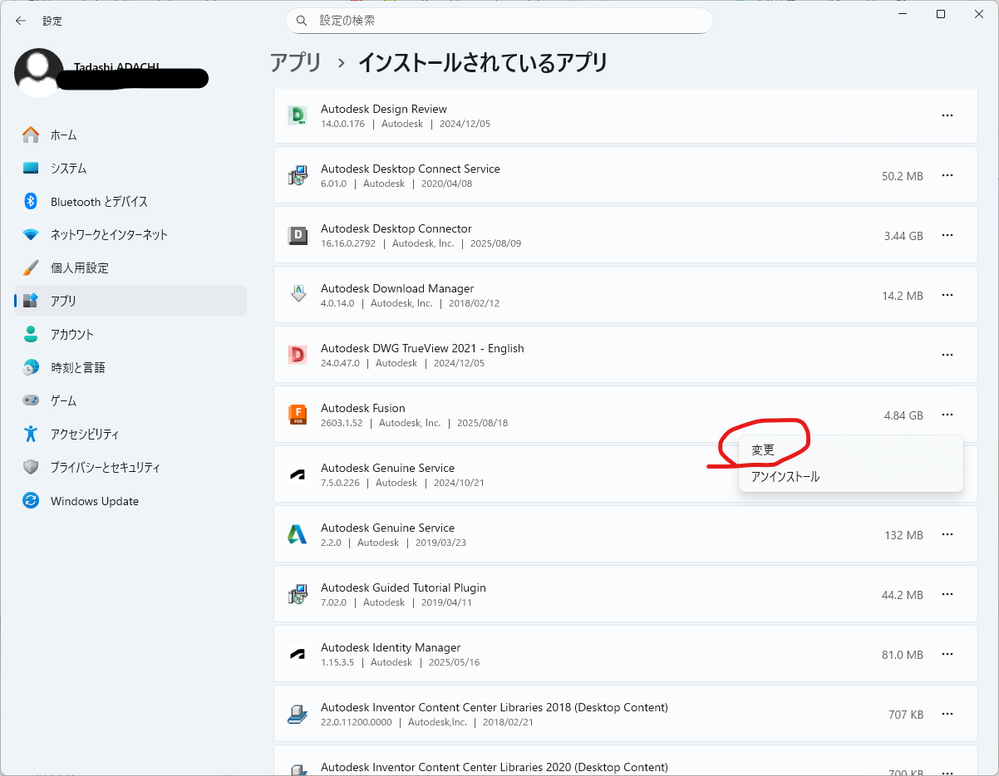
Task: Open Bluetooth とデバイス settings
Action: click(130, 201)
